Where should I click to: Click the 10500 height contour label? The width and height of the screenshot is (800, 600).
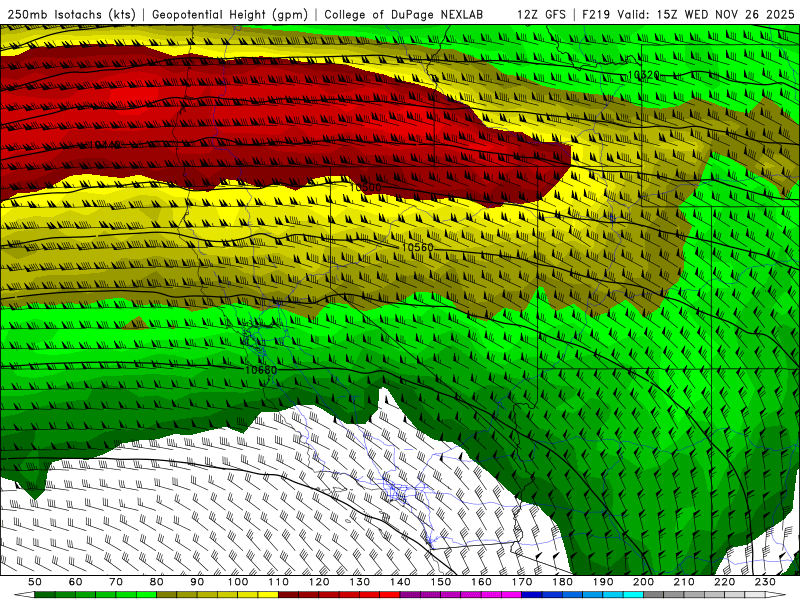click(365, 187)
